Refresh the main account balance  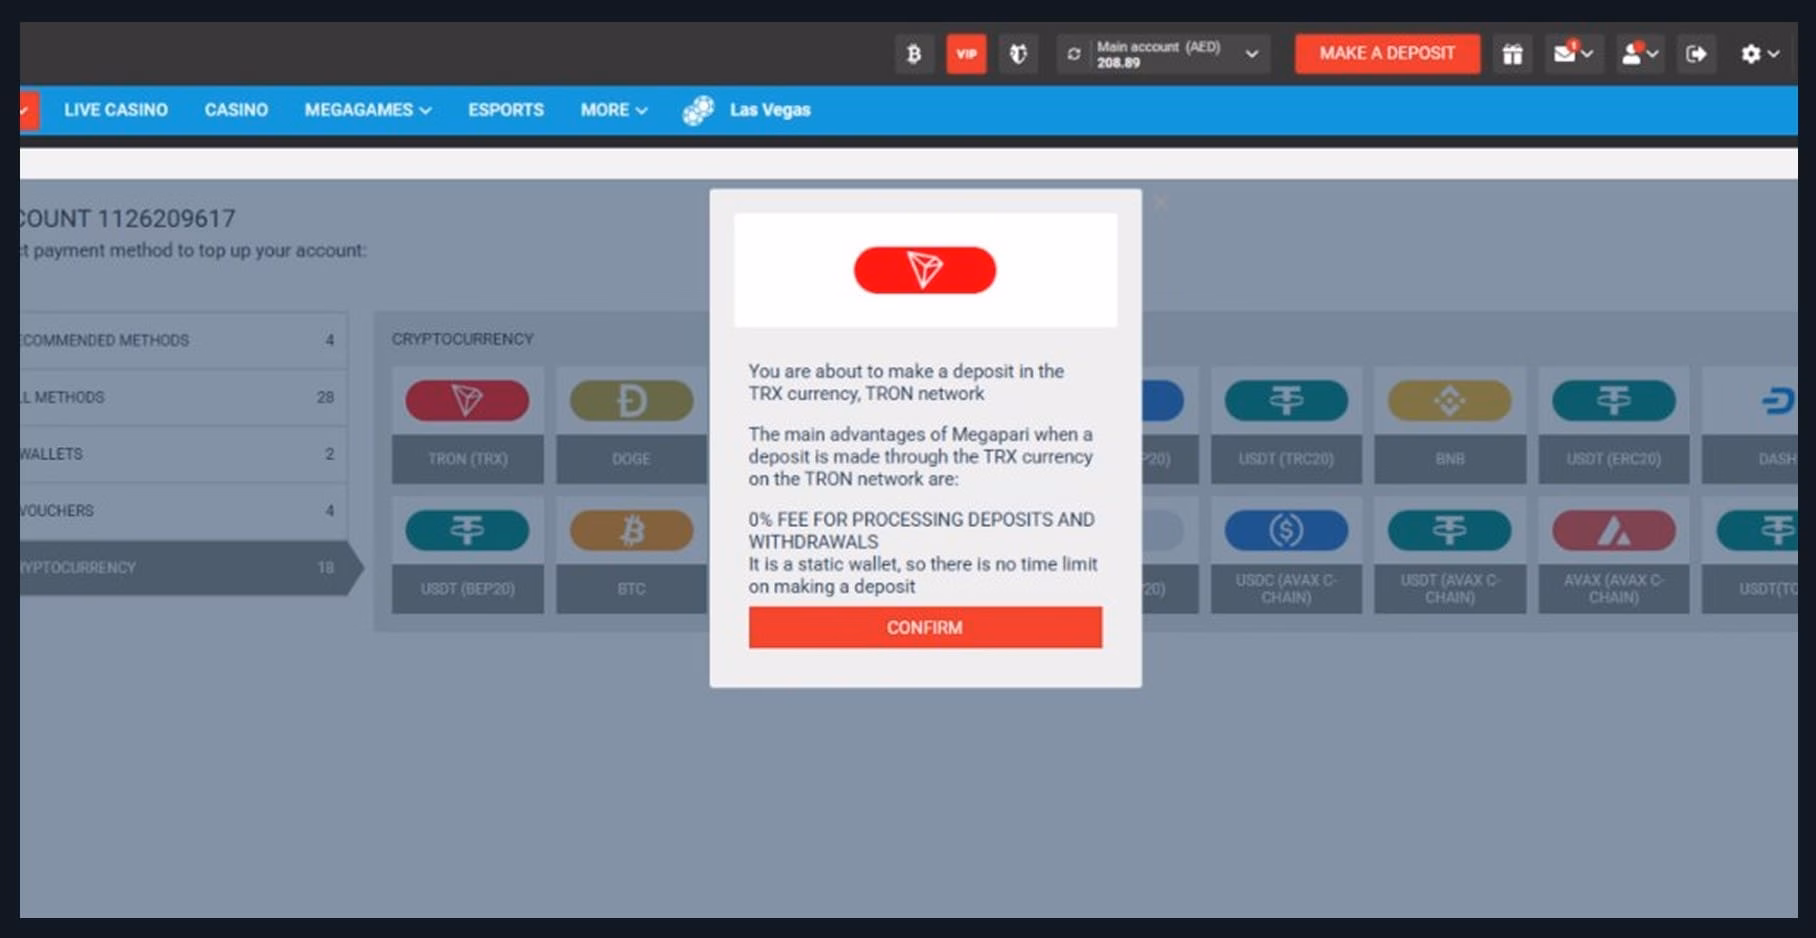[1074, 54]
